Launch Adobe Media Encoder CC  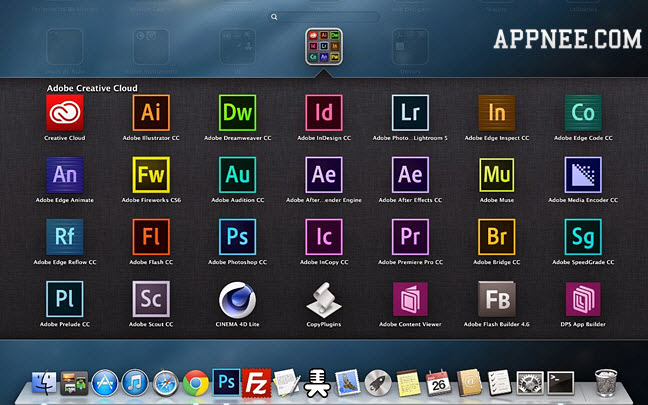coord(583,175)
